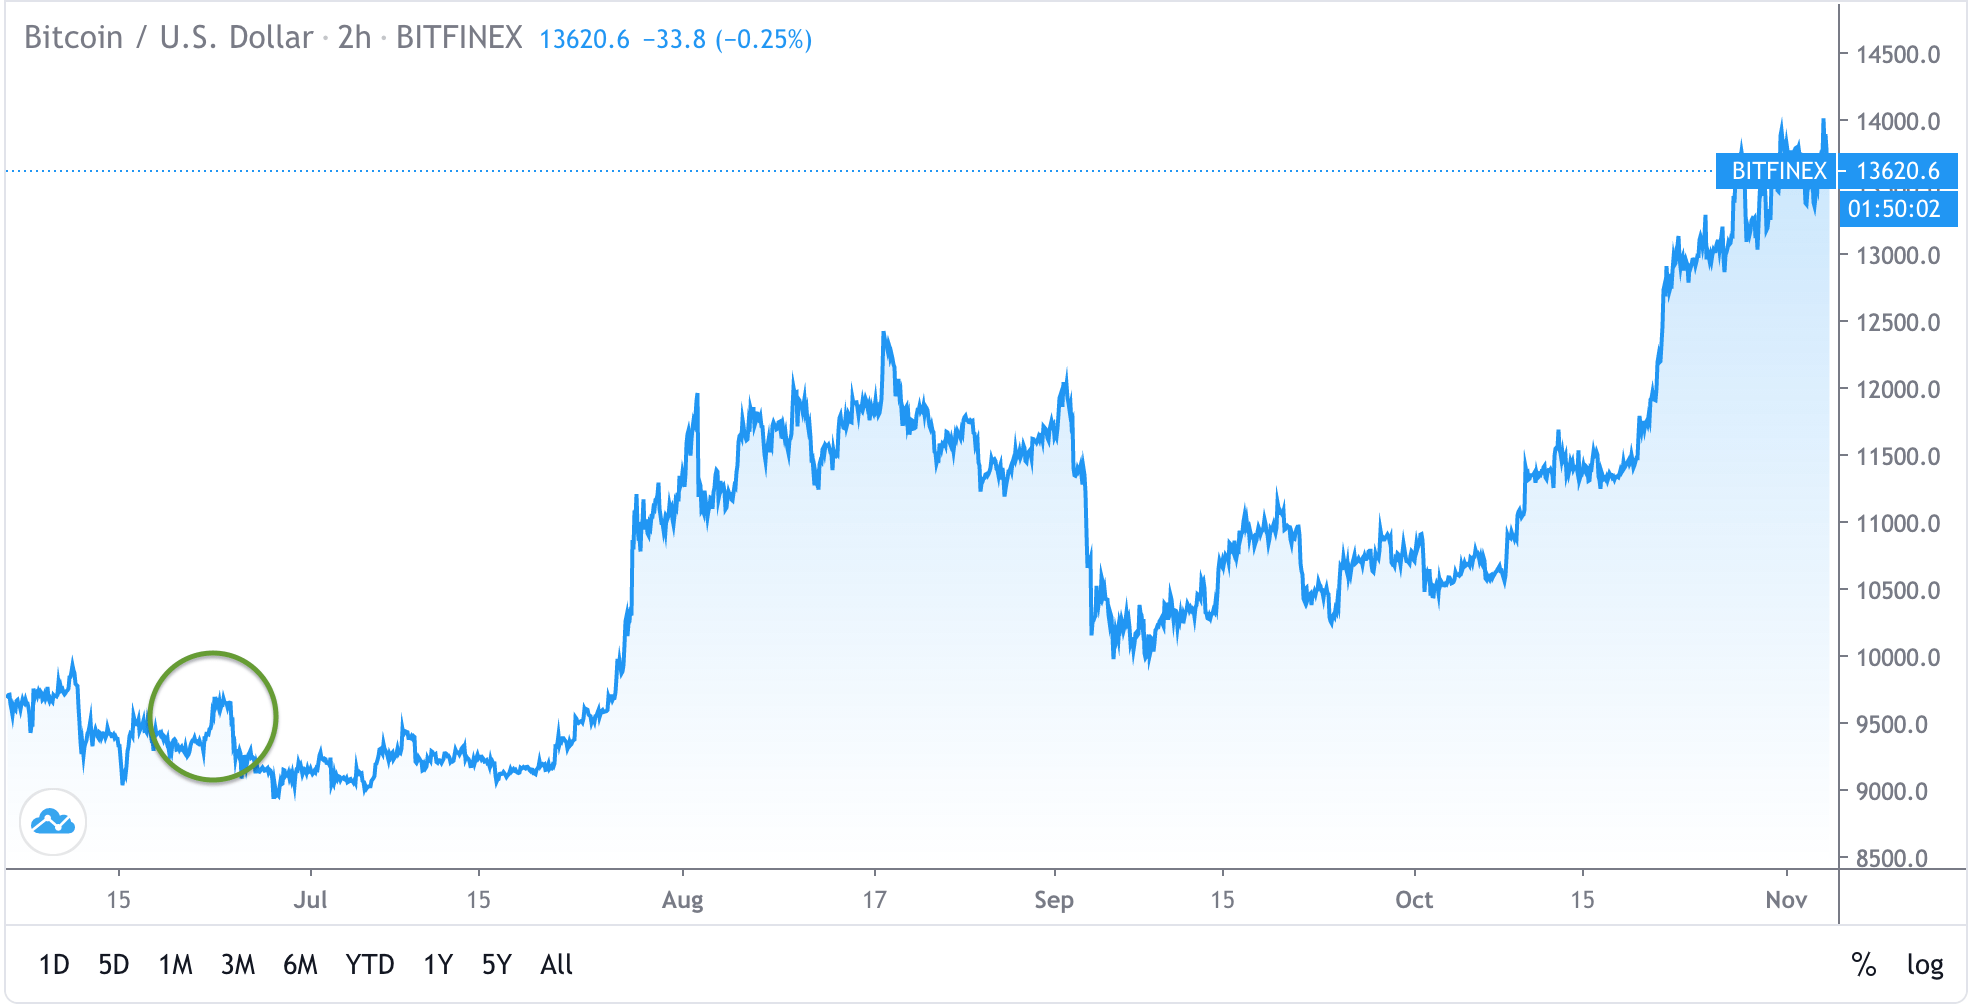Choose the 6M time range

click(300, 965)
